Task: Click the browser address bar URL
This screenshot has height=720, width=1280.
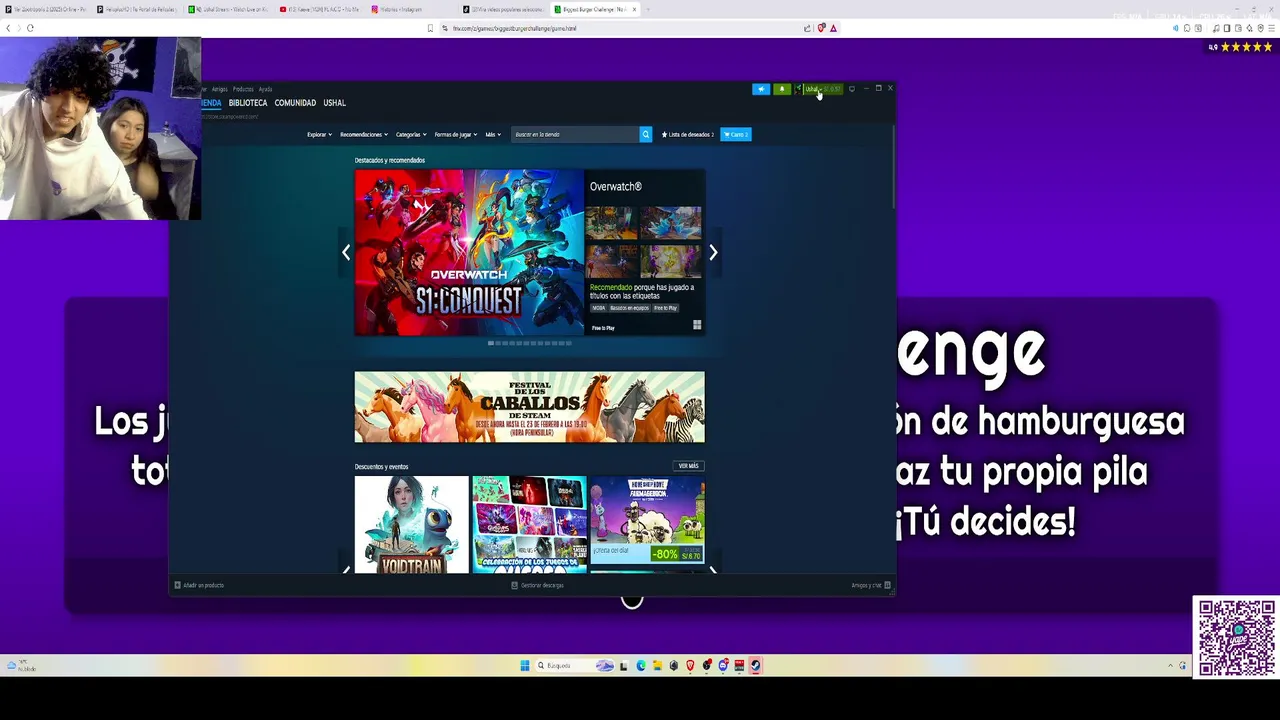Action: (x=514, y=28)
